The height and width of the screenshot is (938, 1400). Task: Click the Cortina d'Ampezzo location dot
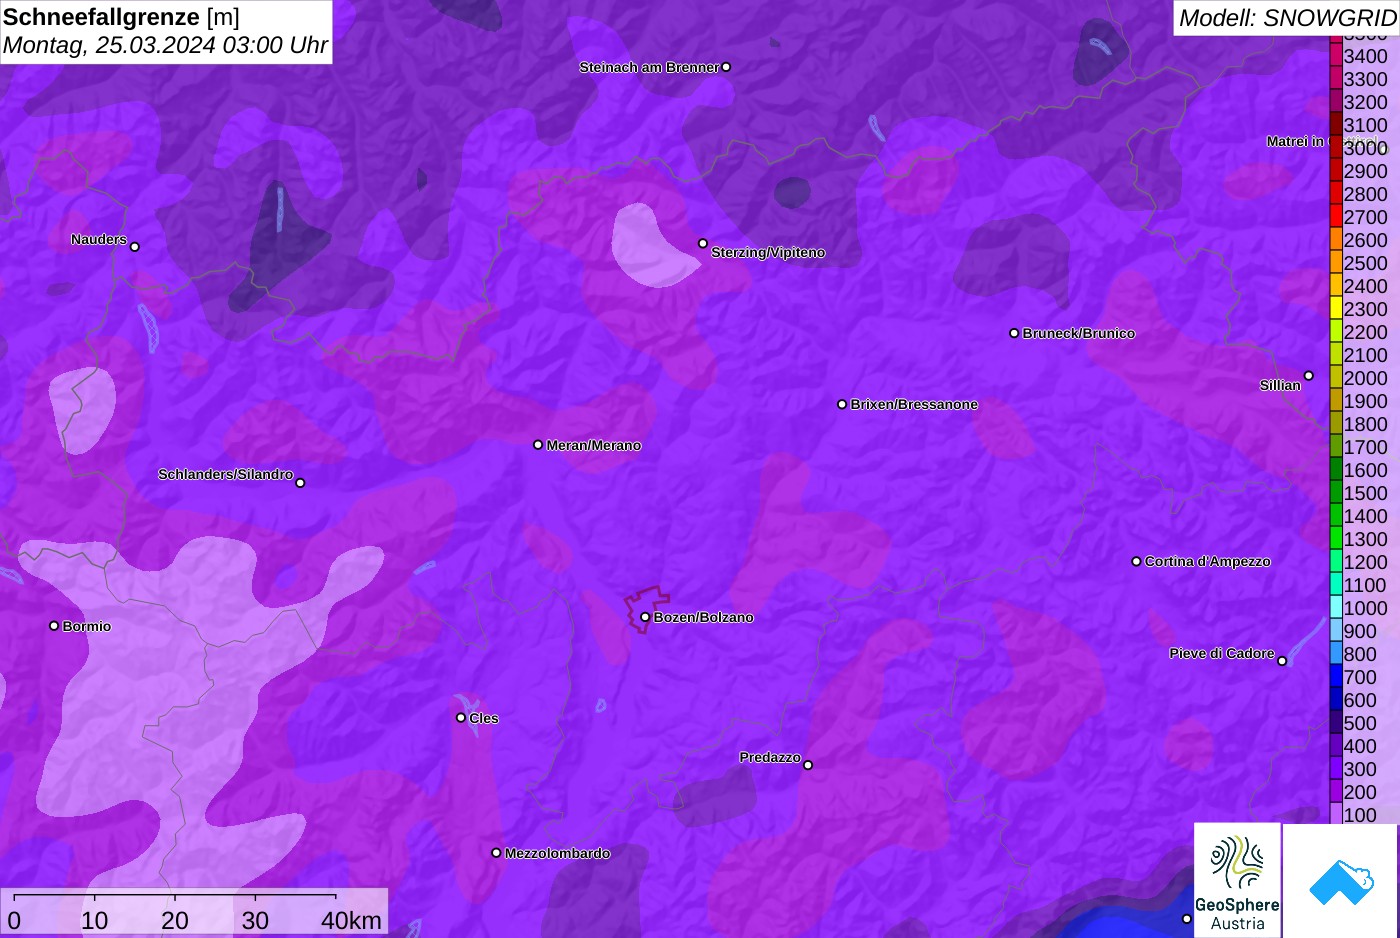pyautogui.click(x=1136, y=561)
